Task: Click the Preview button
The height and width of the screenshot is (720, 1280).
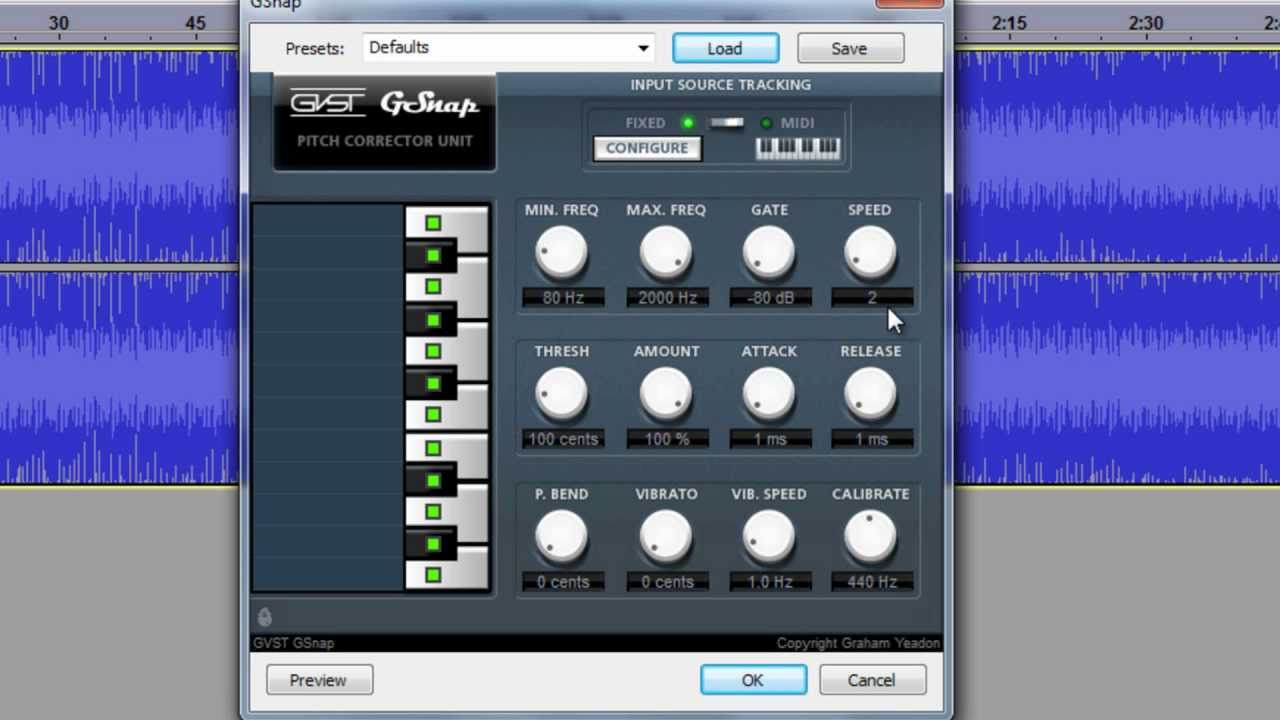Action: (318, 680)
